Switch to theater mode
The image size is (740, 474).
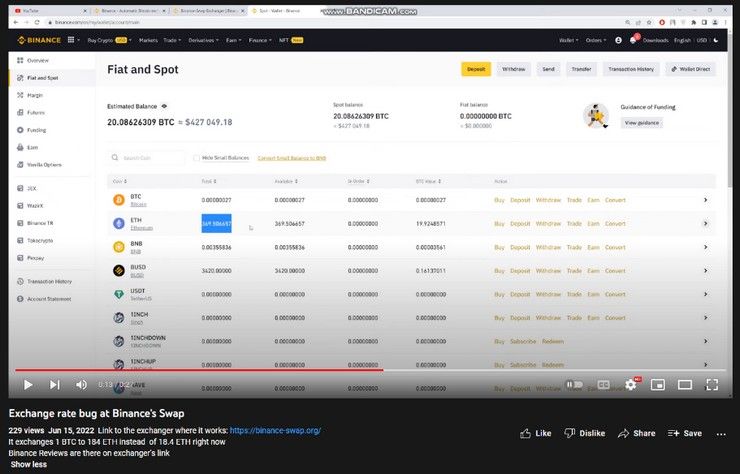pyautogui.click(x=685, y=385)
